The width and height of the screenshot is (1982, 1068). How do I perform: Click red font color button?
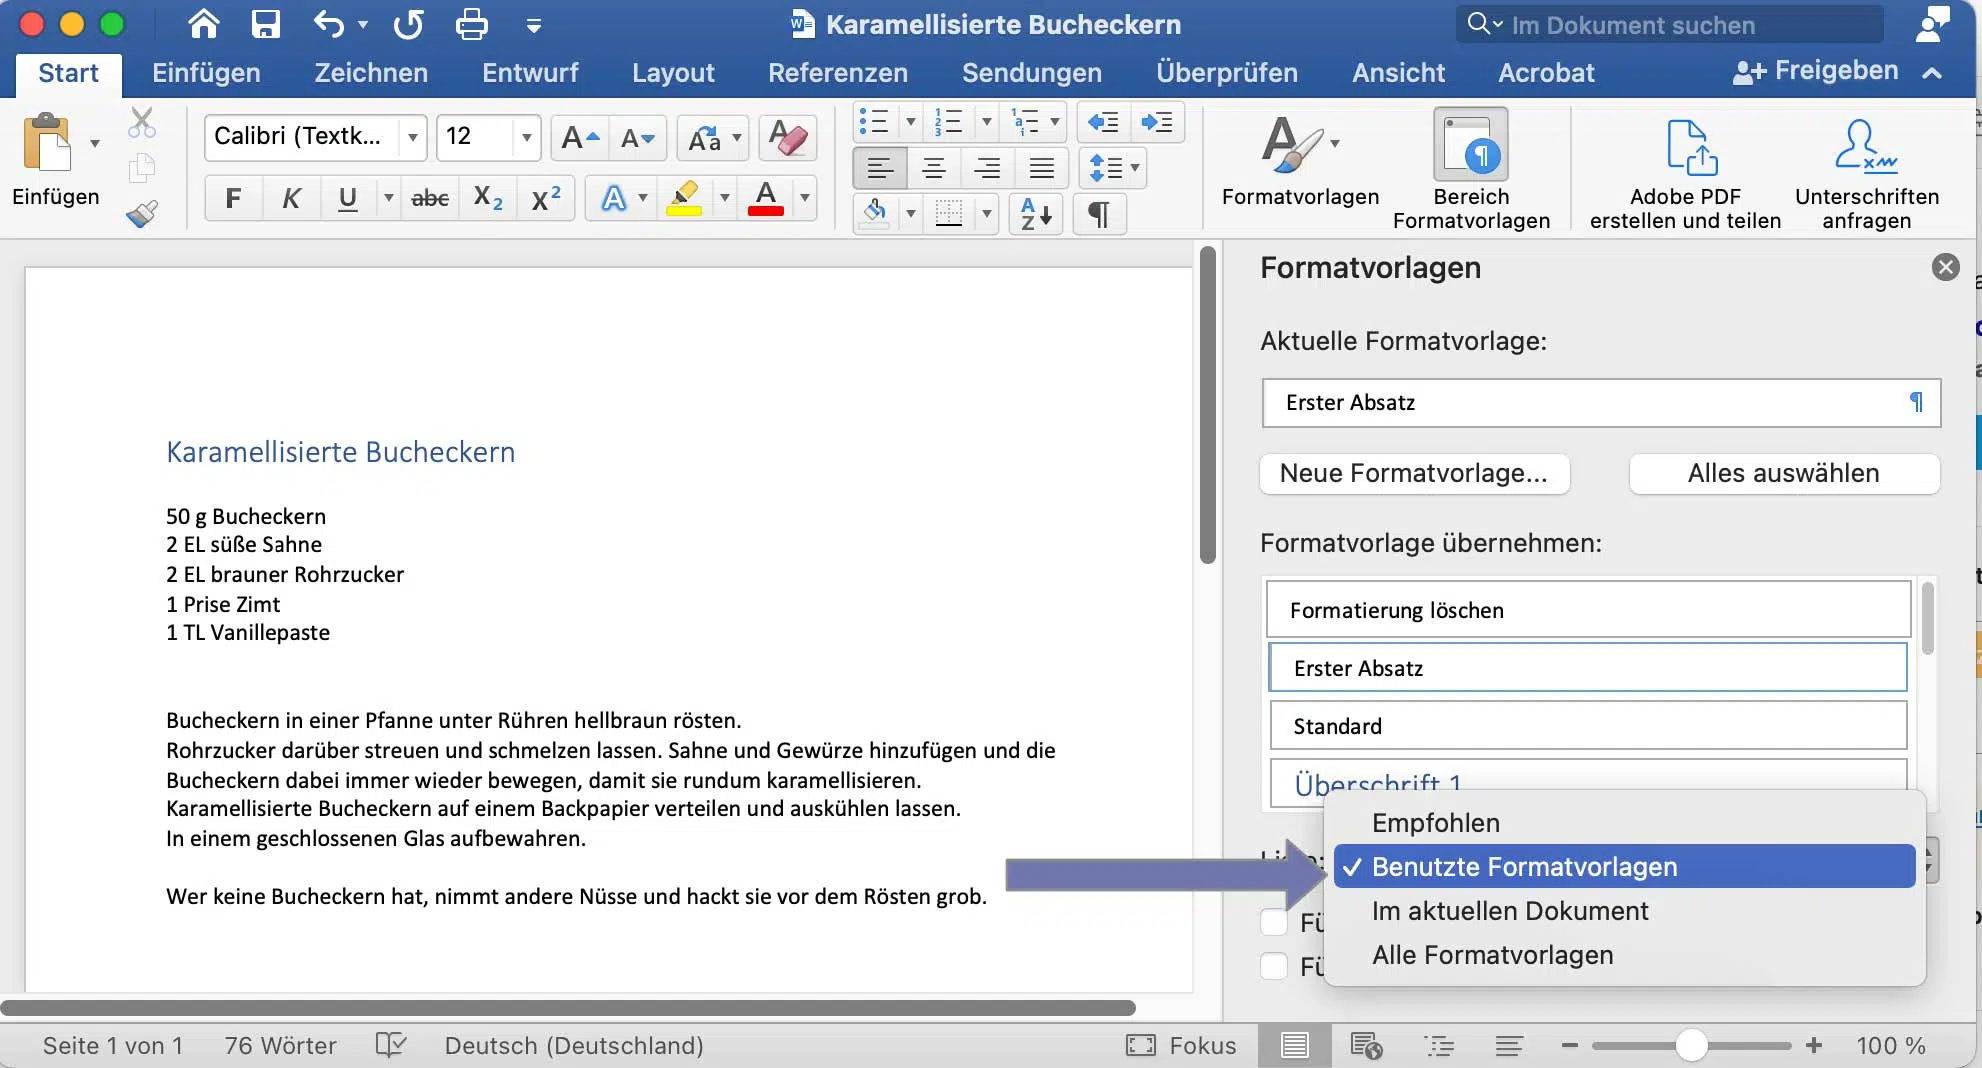click(766, 198)
